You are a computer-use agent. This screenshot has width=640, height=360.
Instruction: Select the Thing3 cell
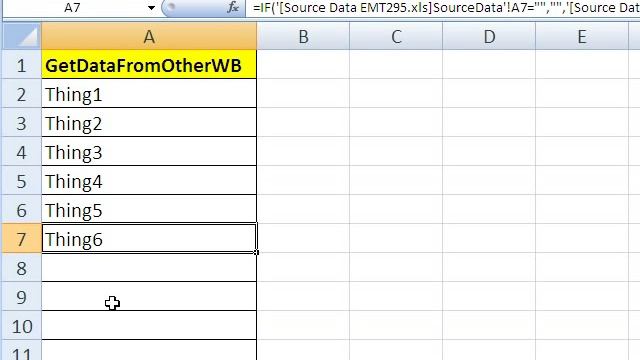149,152
